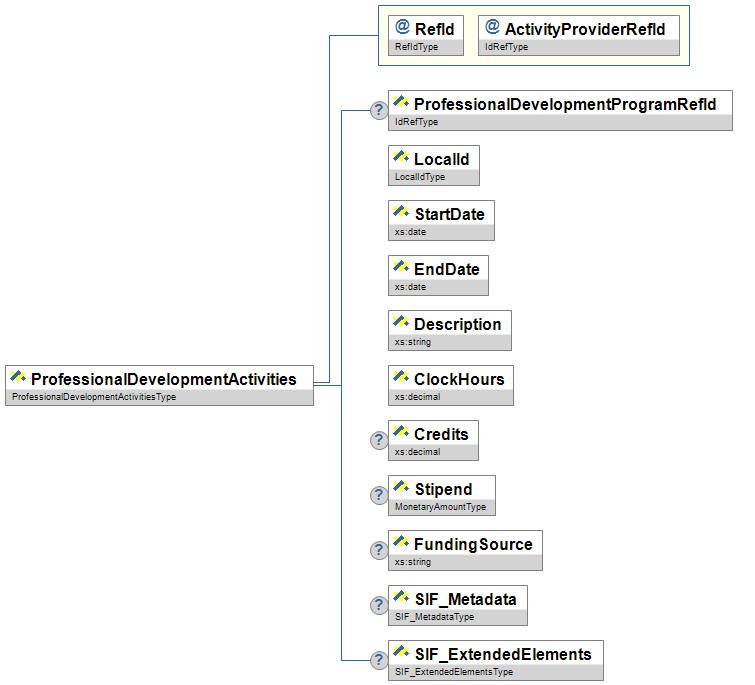Click the MonetaryAmountType type label

tap(440, 507)
